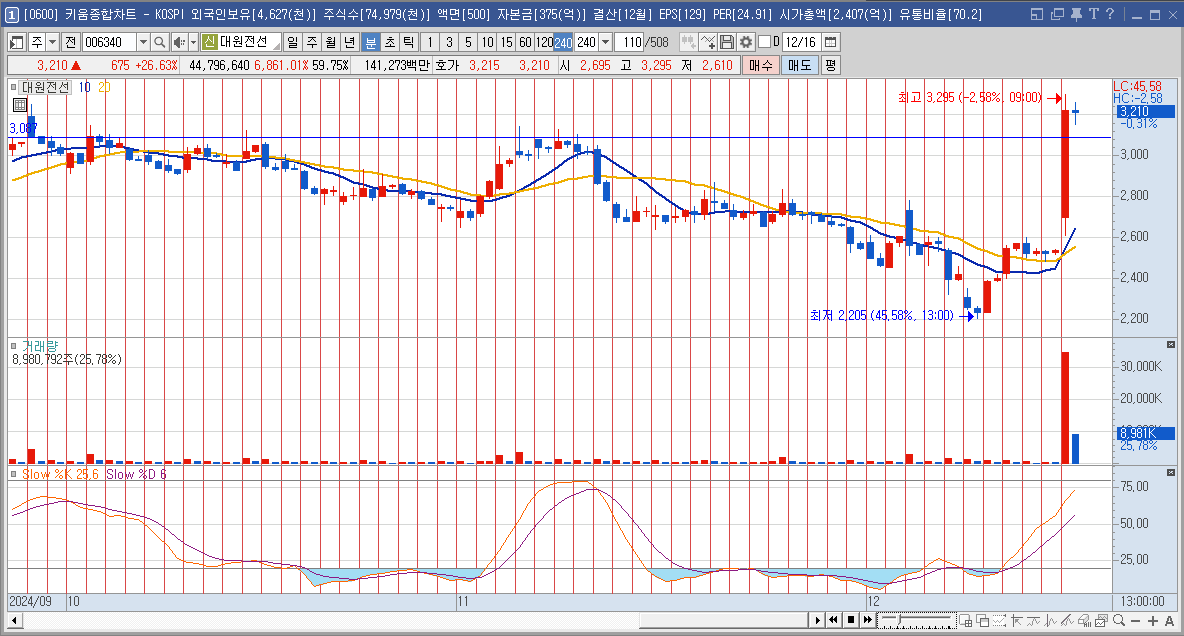Click the pin window icon in title bar
Screen dimensions: 1184x636
click(x=1076, y=14)
